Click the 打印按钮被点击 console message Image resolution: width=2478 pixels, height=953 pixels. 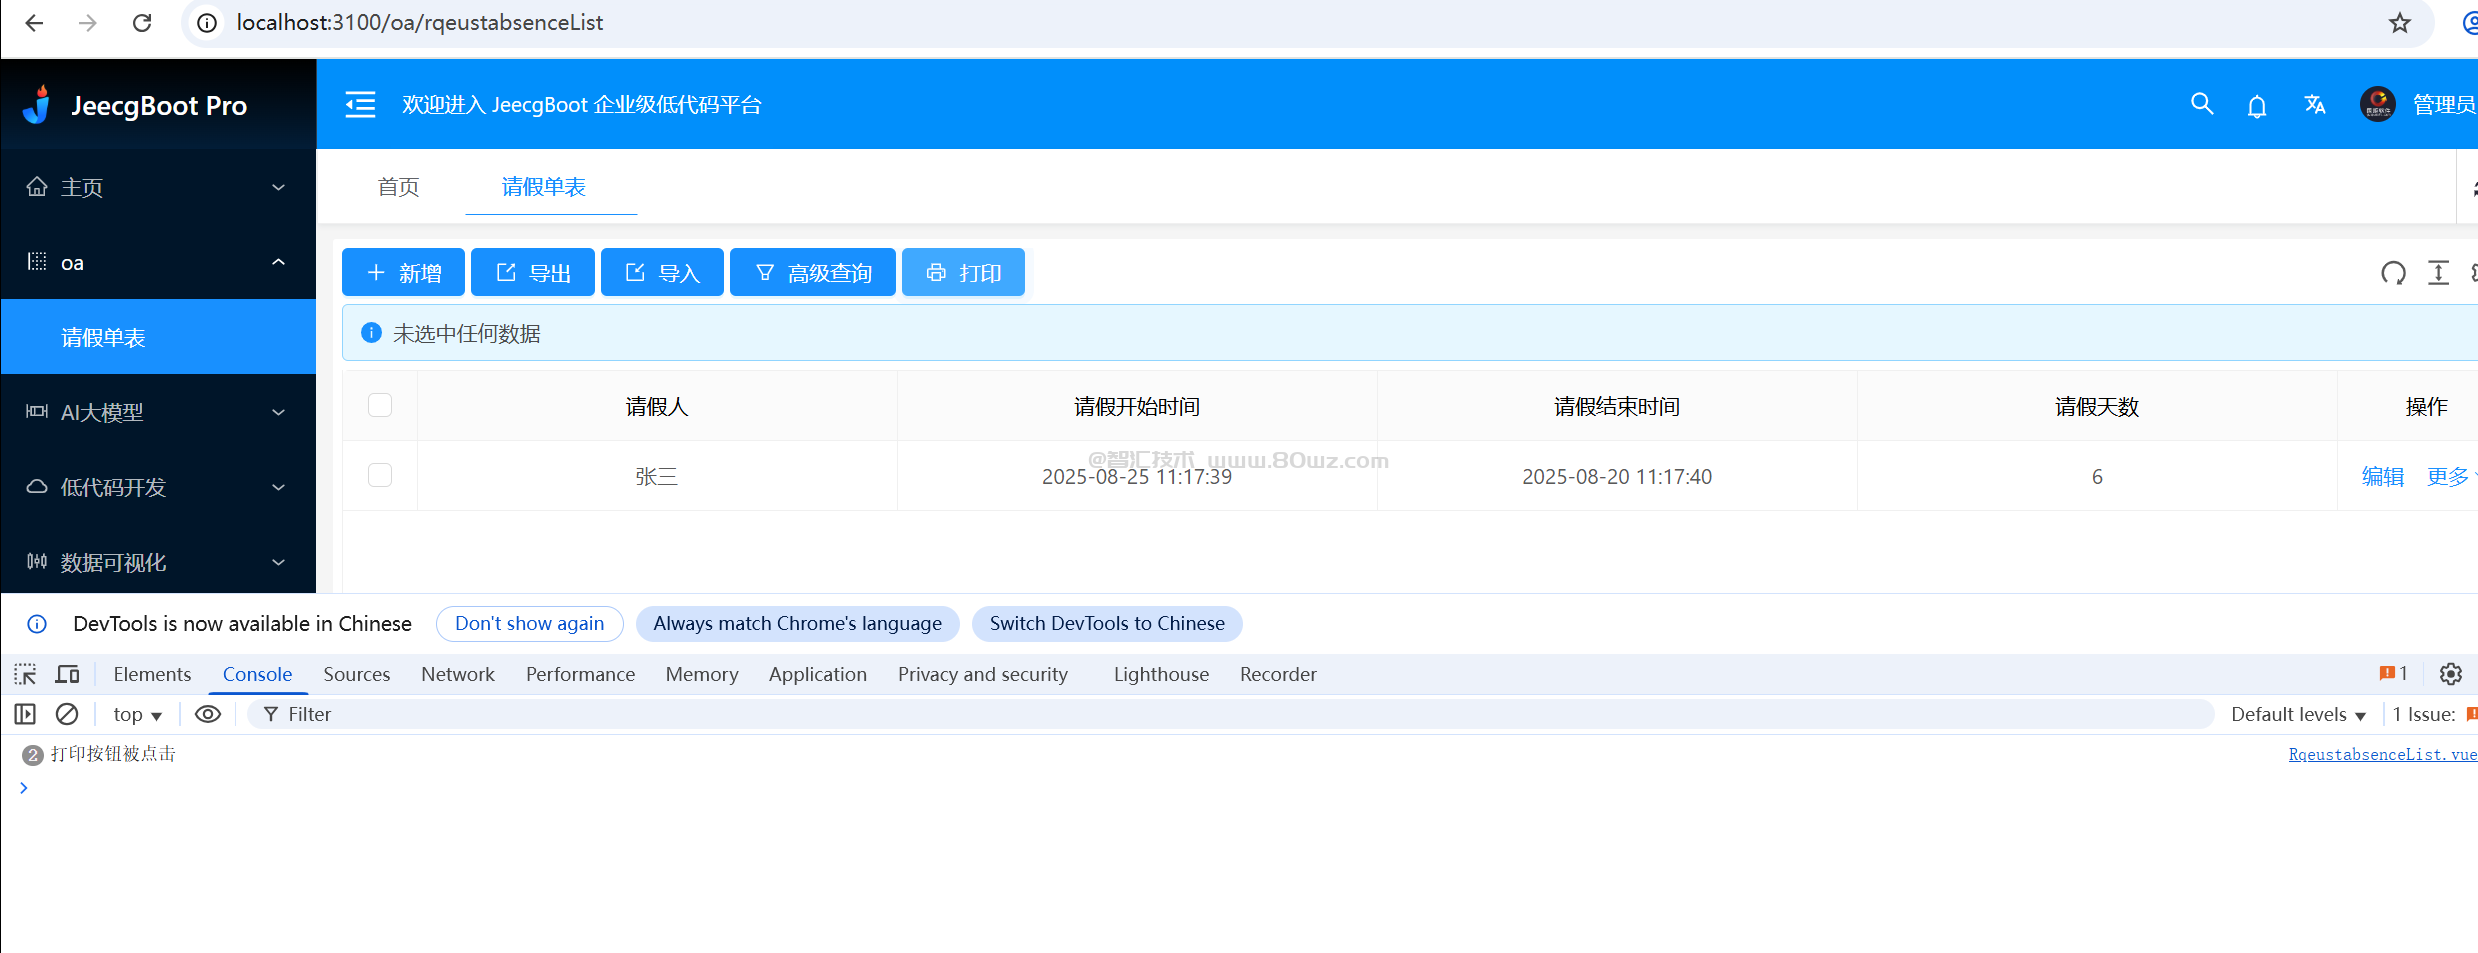(x=114, y=754)
